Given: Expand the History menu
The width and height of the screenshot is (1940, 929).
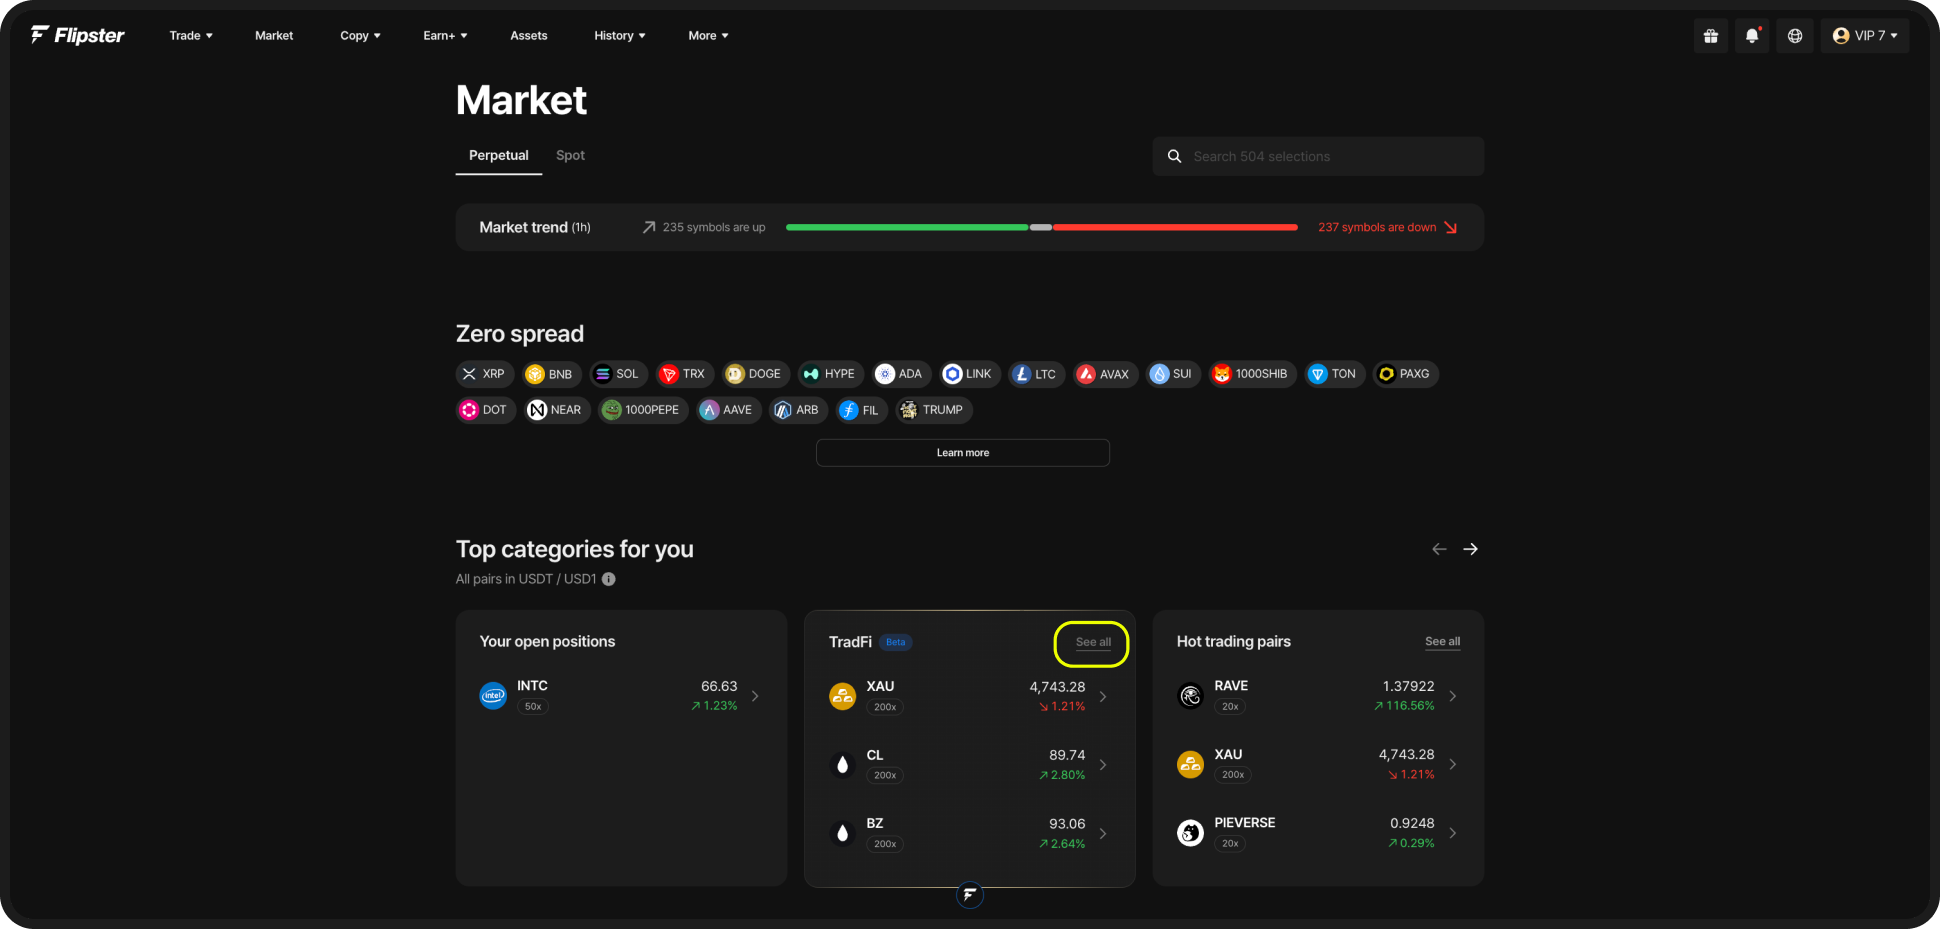Looking at the screenshot, I should (x=620, y=36).
